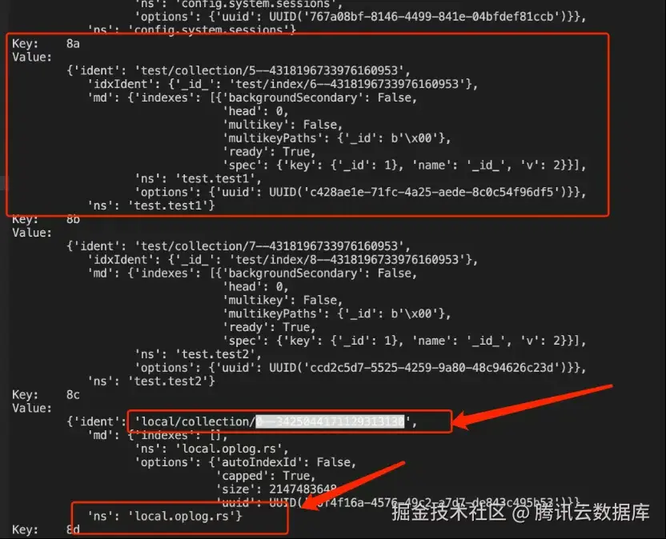Click the 'local/collection/' text in the red box
Image resolution: width=666 pixels, height=539 pixels.
click(x=195, y=422)
